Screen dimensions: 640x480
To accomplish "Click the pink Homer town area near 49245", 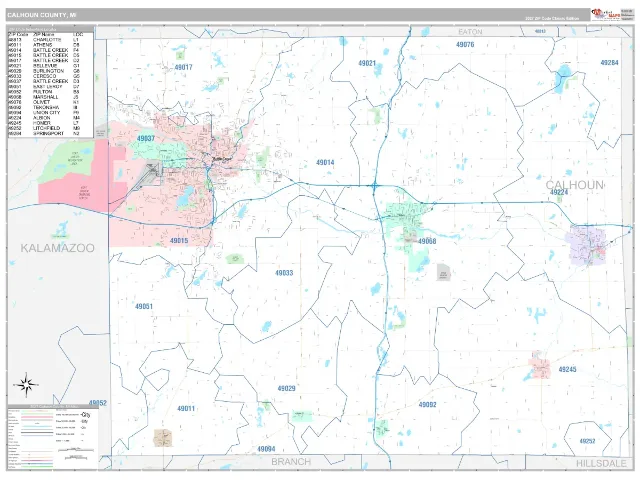I will (x=540, y=367).
